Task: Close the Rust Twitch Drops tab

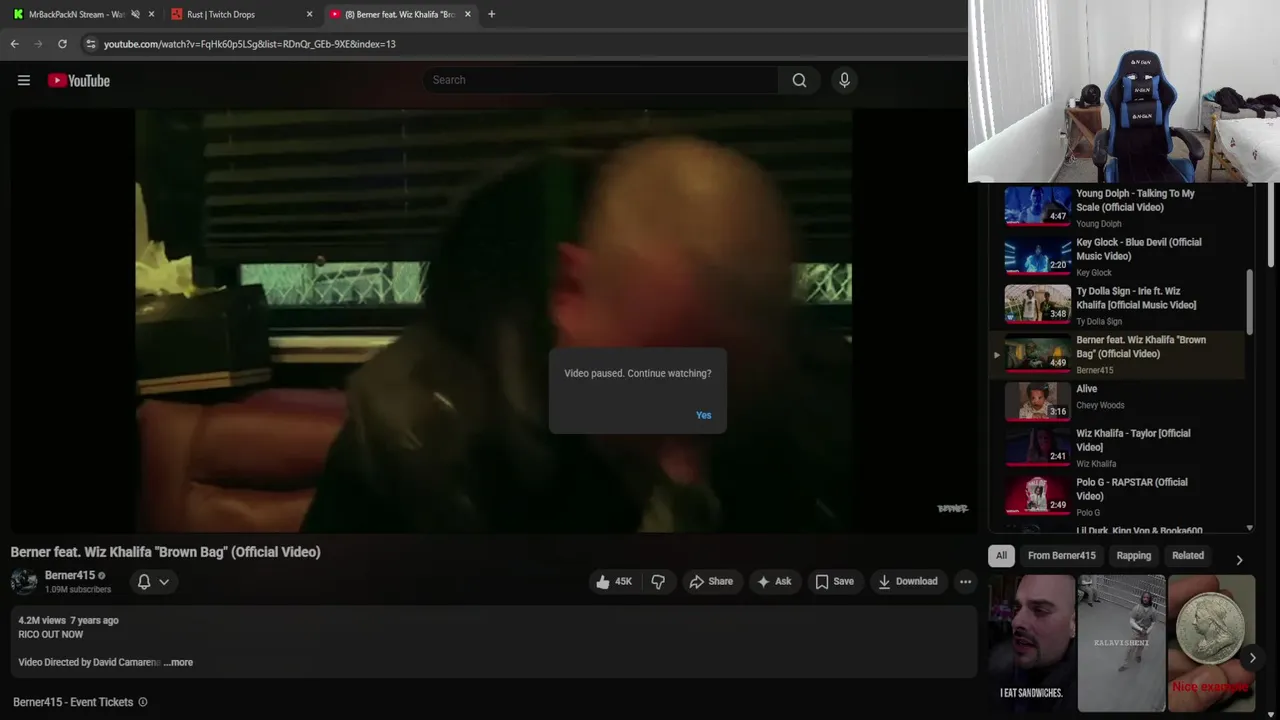Action: click(x=309, y=14)
